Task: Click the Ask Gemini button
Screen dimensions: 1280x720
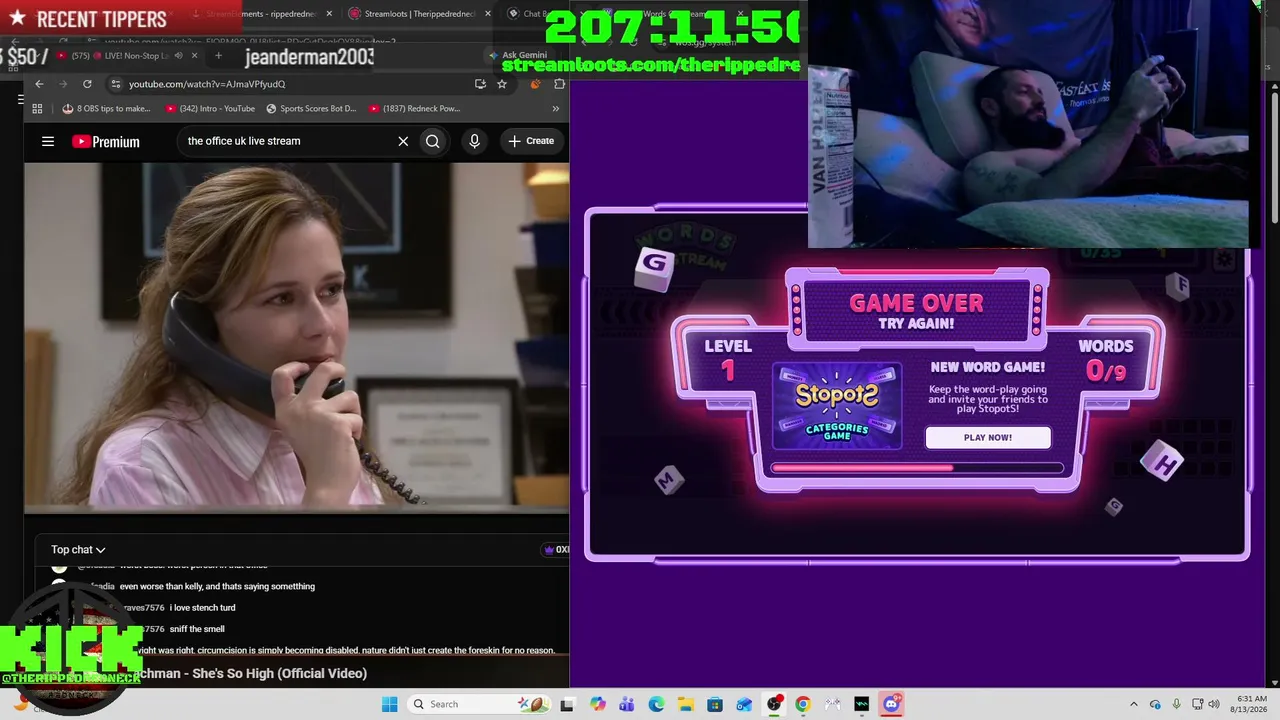Action: click(x=518, y=56)
